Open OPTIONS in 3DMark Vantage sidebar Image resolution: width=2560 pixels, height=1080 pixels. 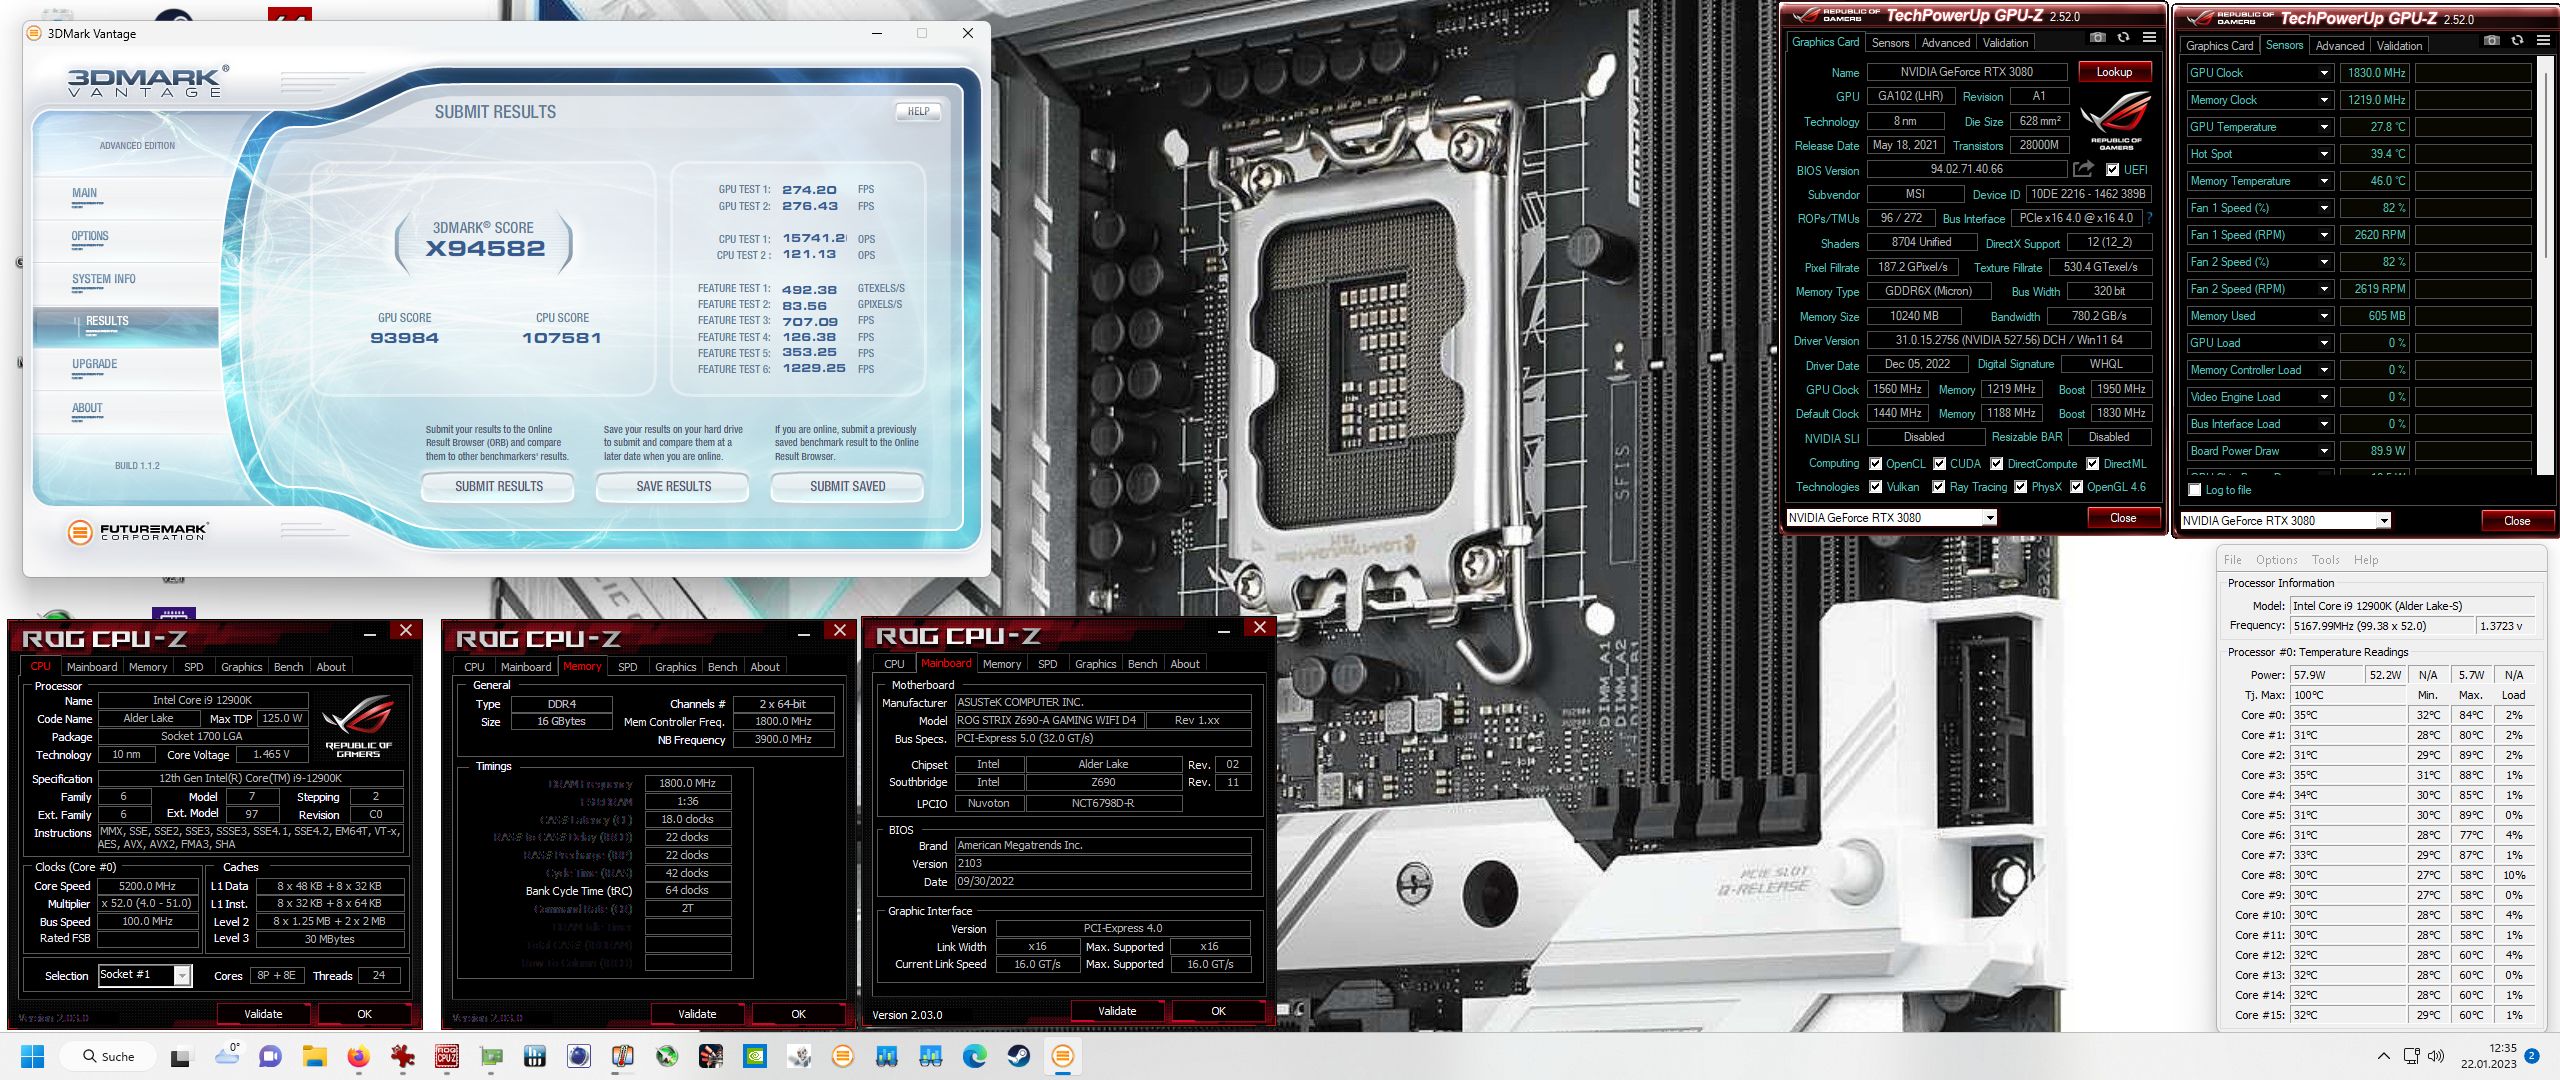coord(90,237)
